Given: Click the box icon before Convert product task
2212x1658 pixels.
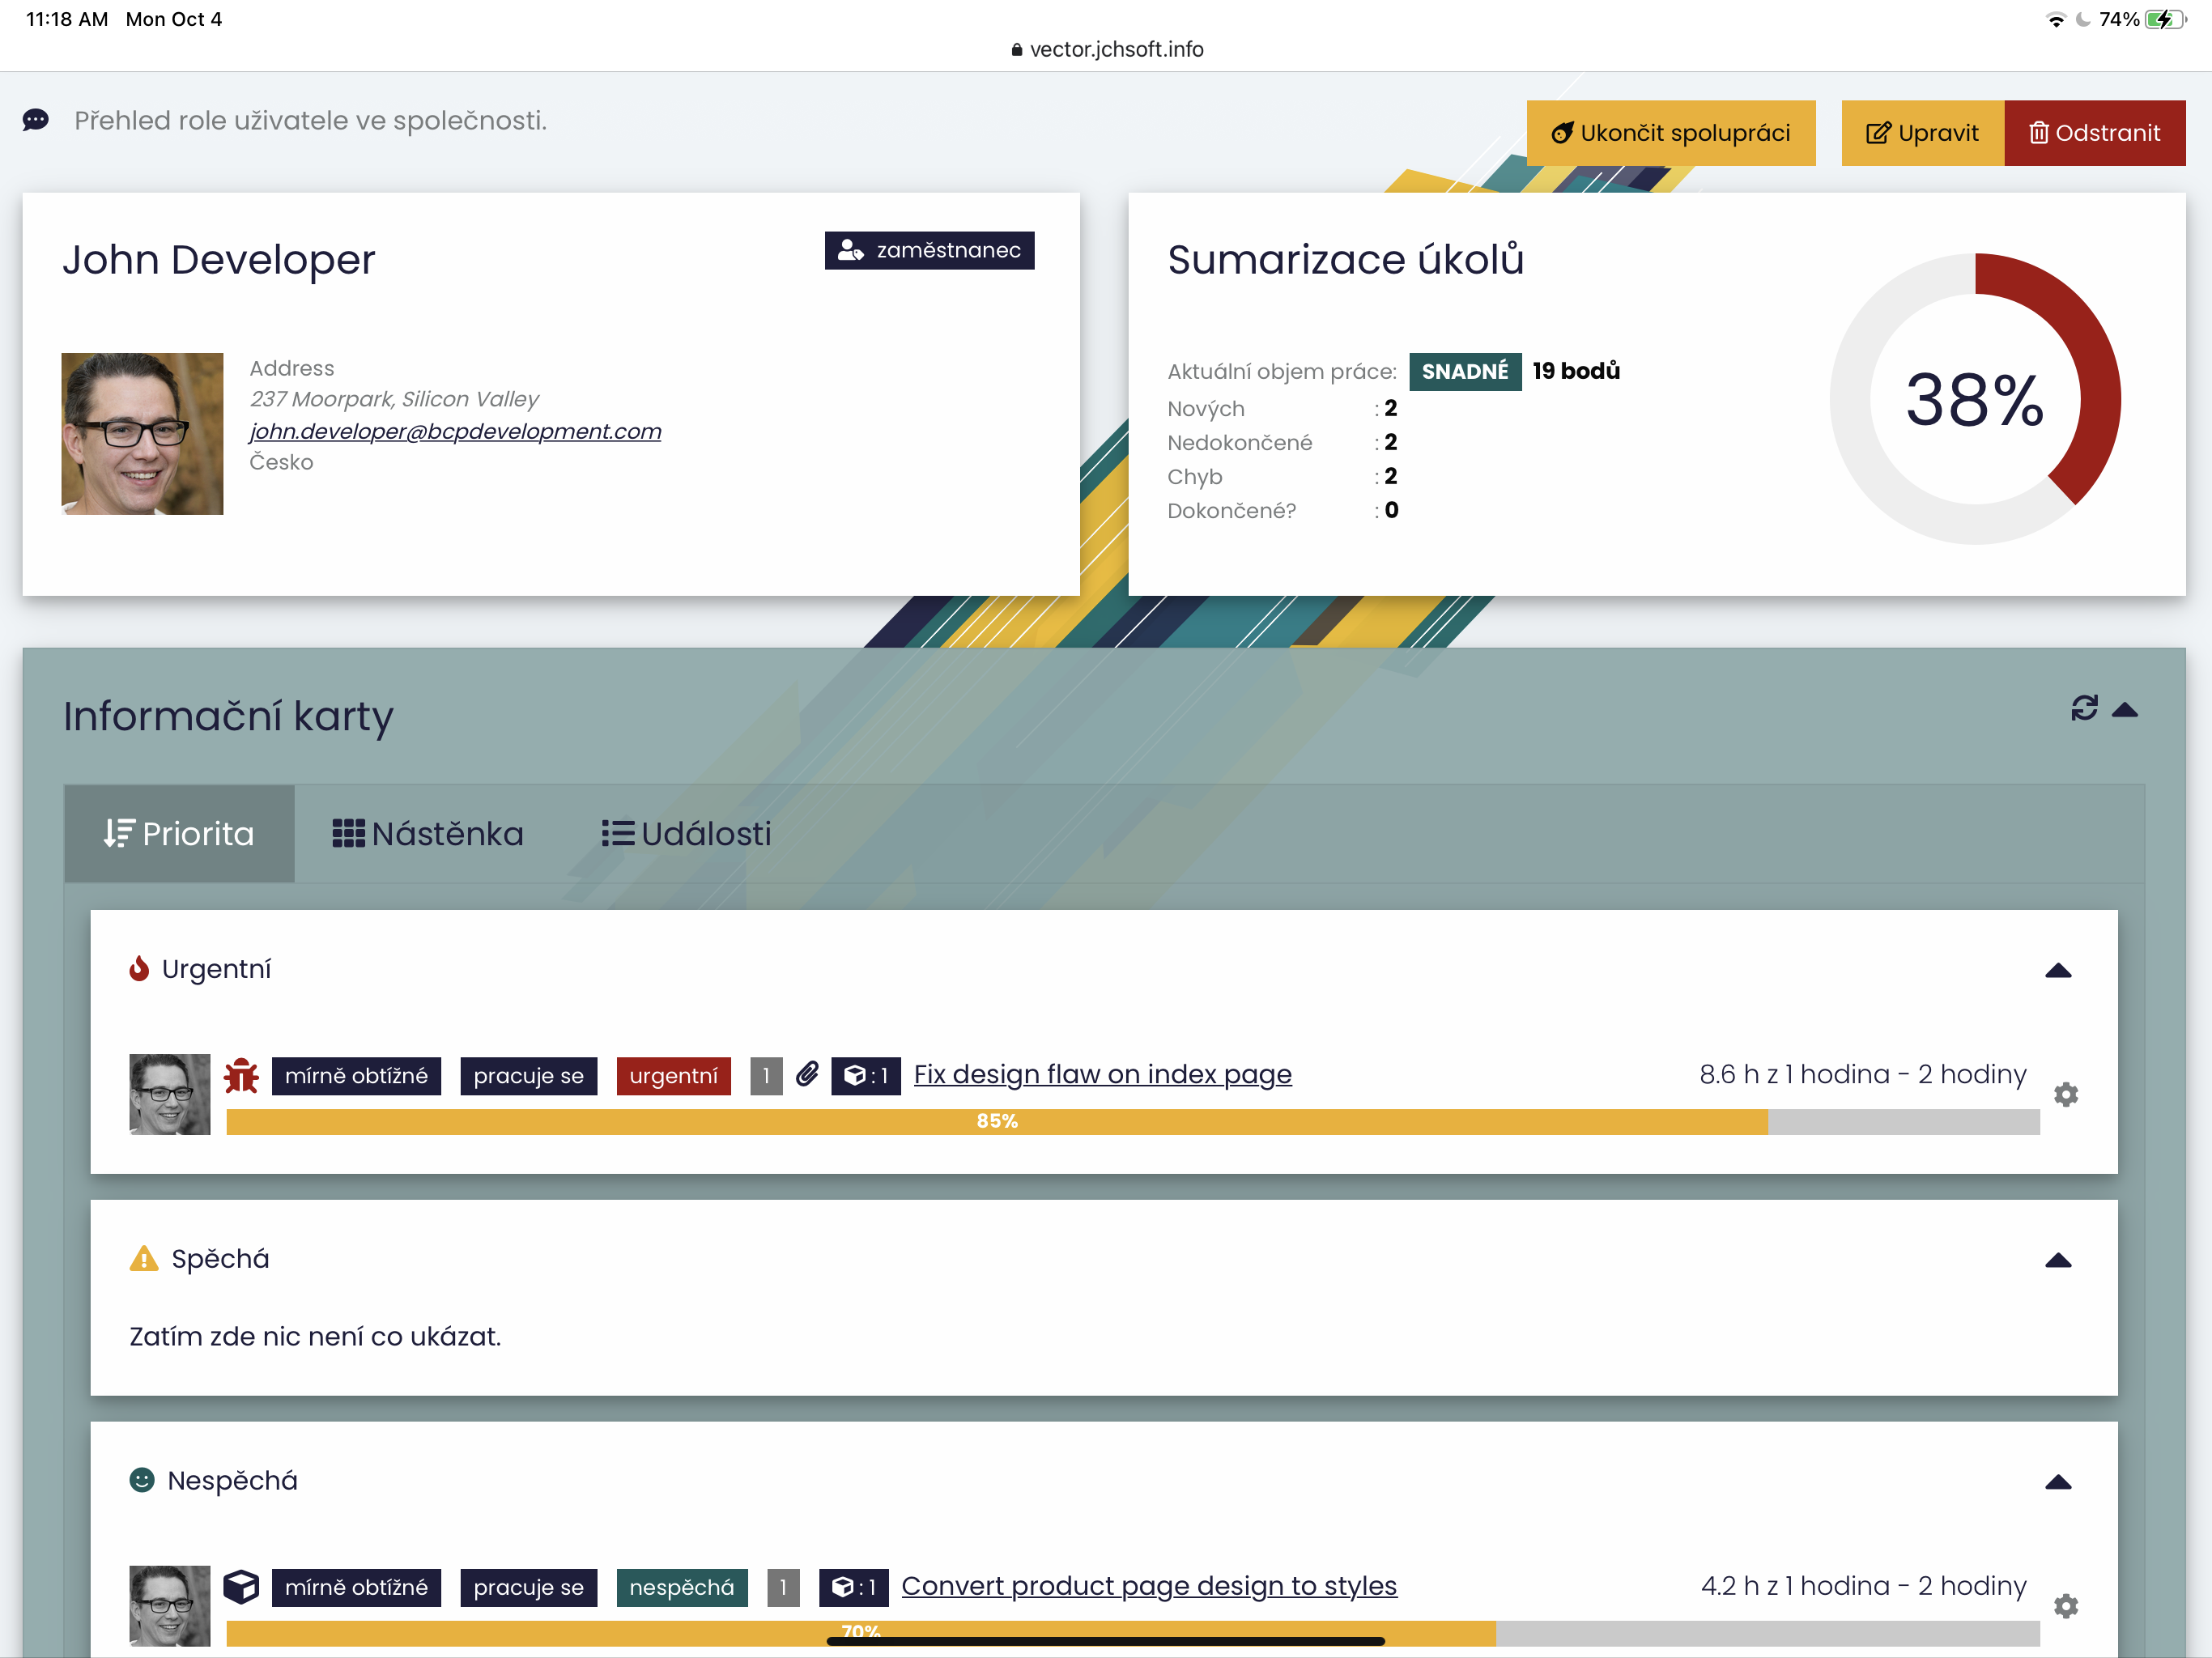Looking at the screenshot, I should (x=241, y=1586).
